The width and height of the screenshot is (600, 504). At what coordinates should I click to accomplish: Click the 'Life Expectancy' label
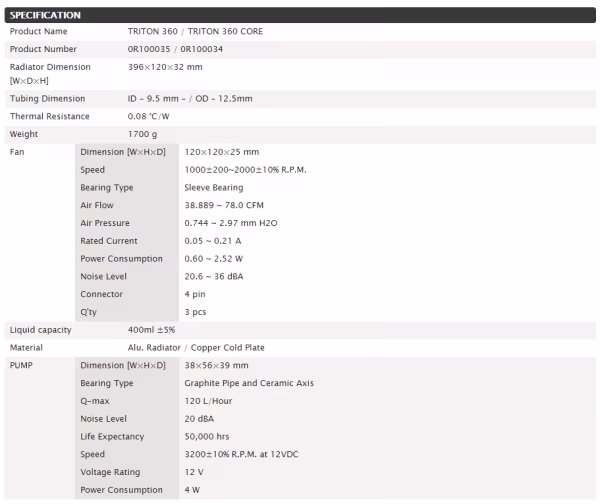[112, 437]
